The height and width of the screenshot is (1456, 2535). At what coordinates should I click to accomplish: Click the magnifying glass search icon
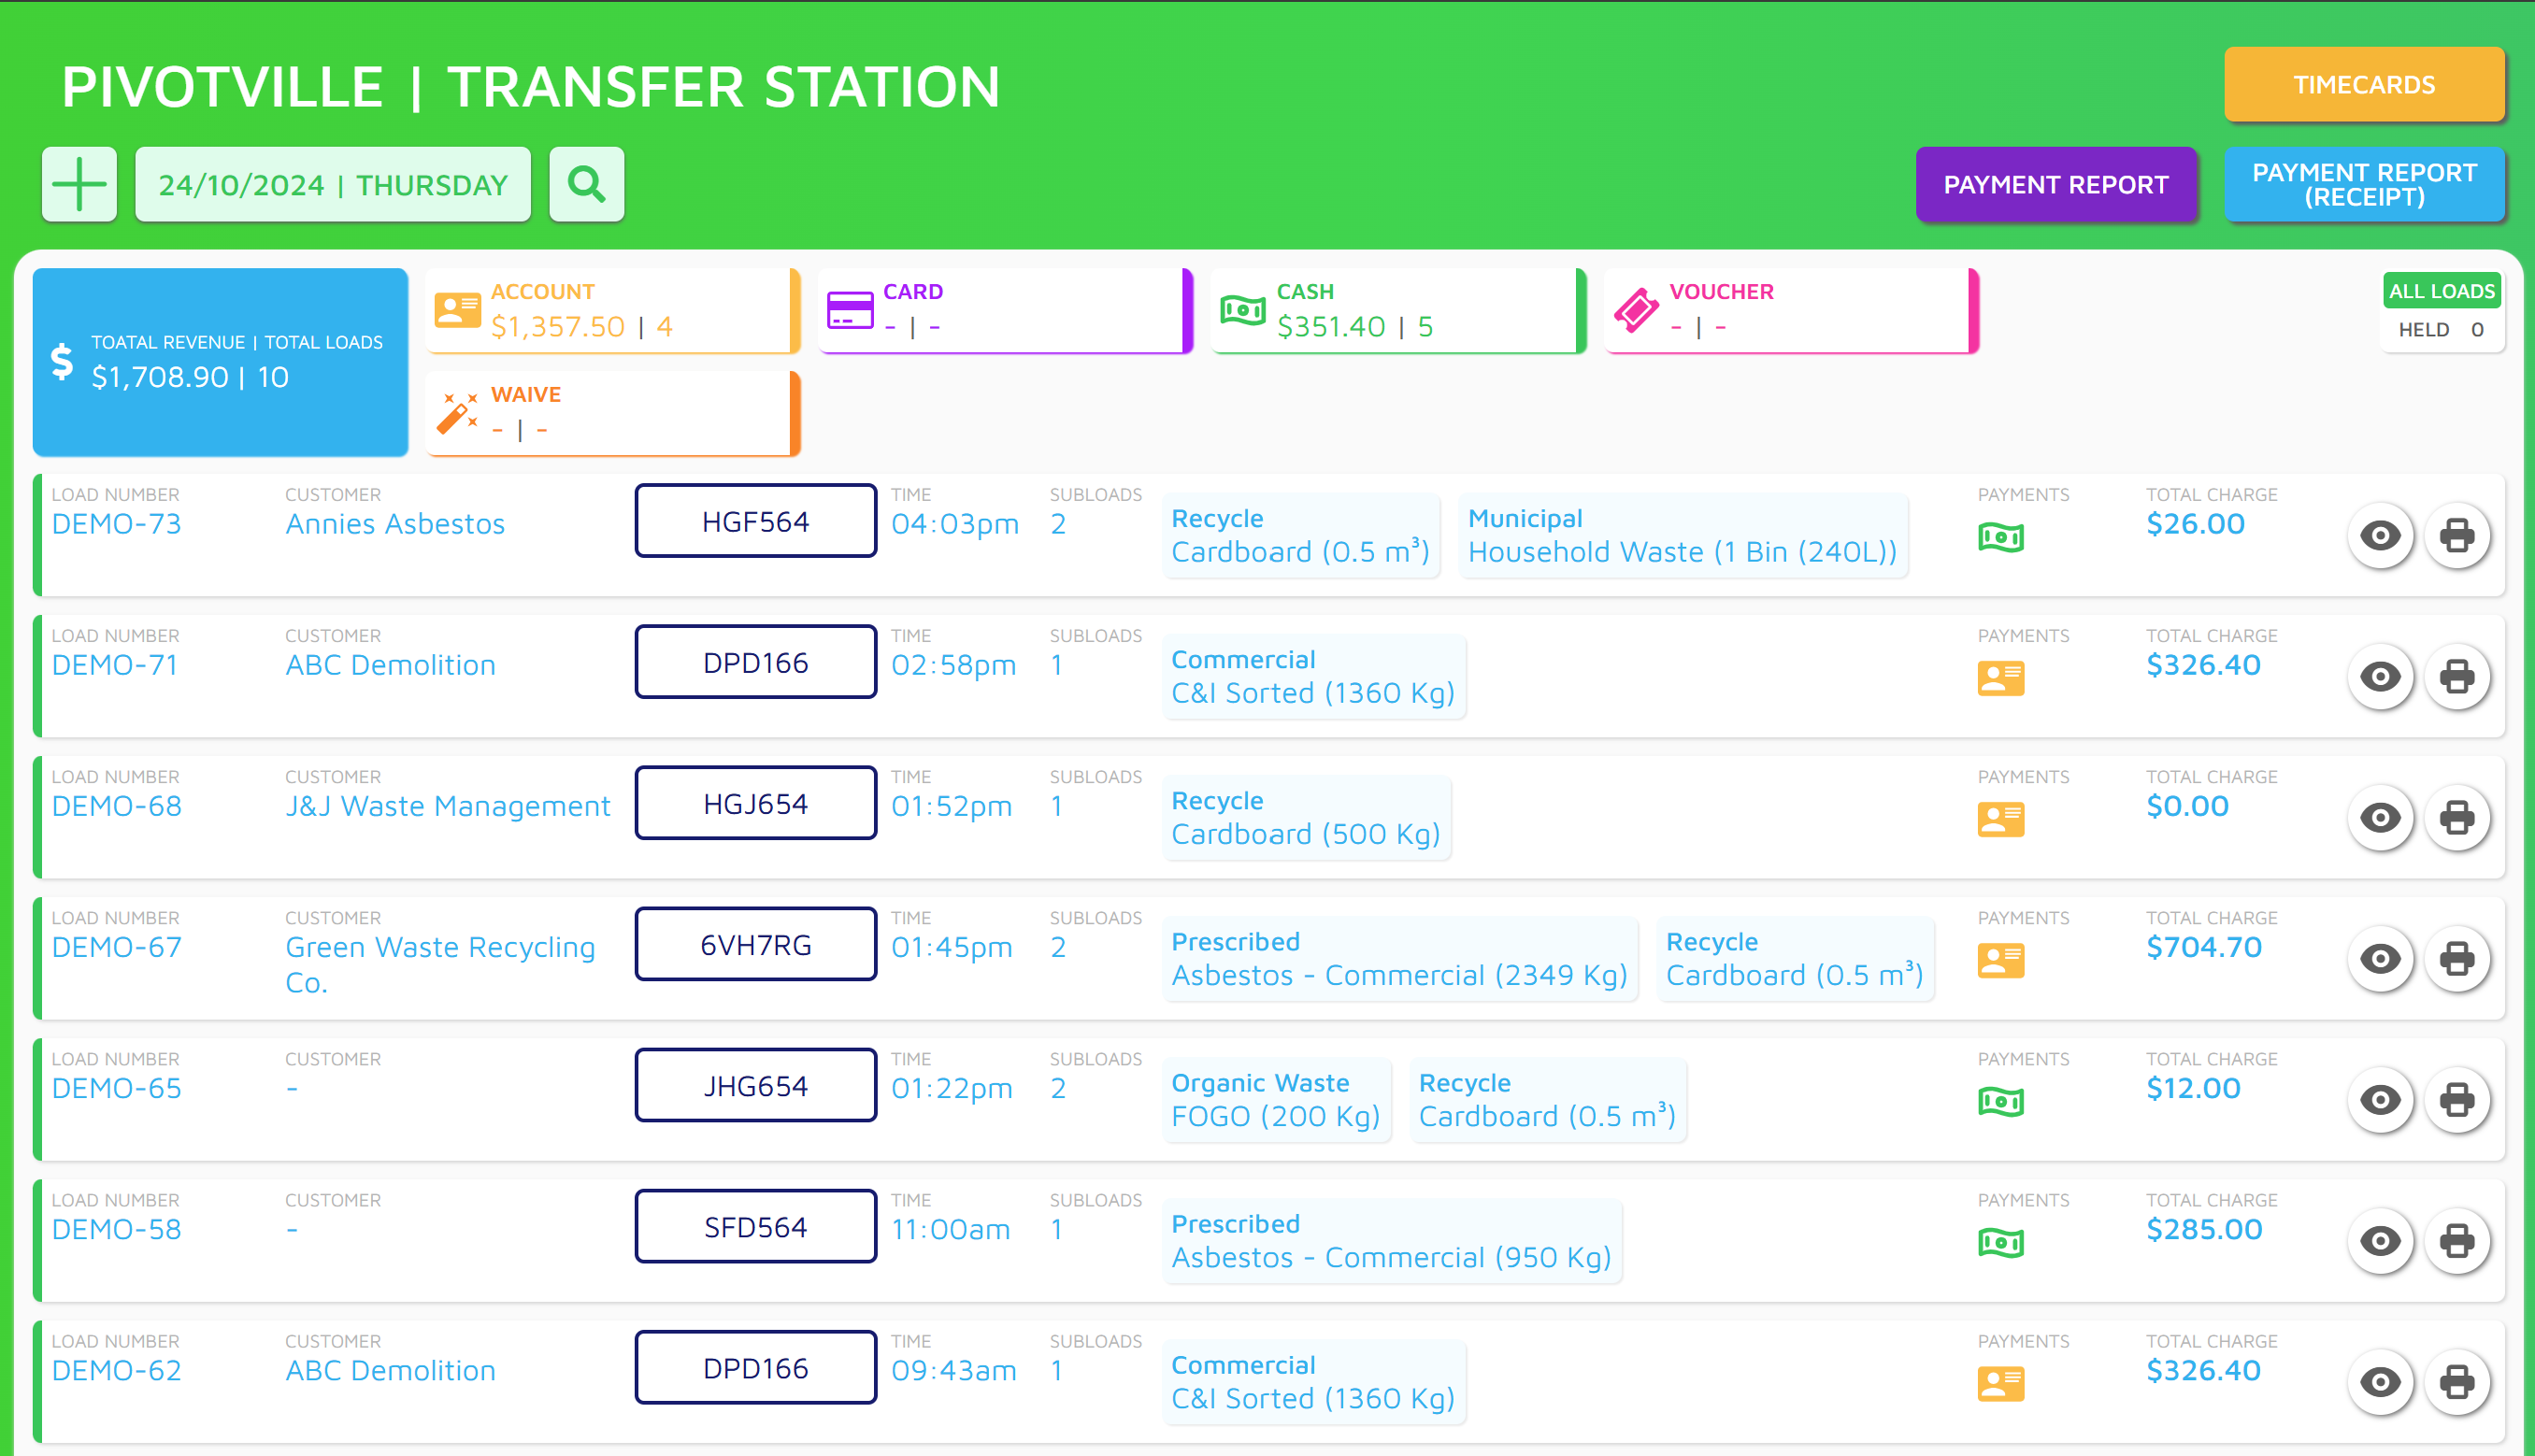(x=586, y=184)
